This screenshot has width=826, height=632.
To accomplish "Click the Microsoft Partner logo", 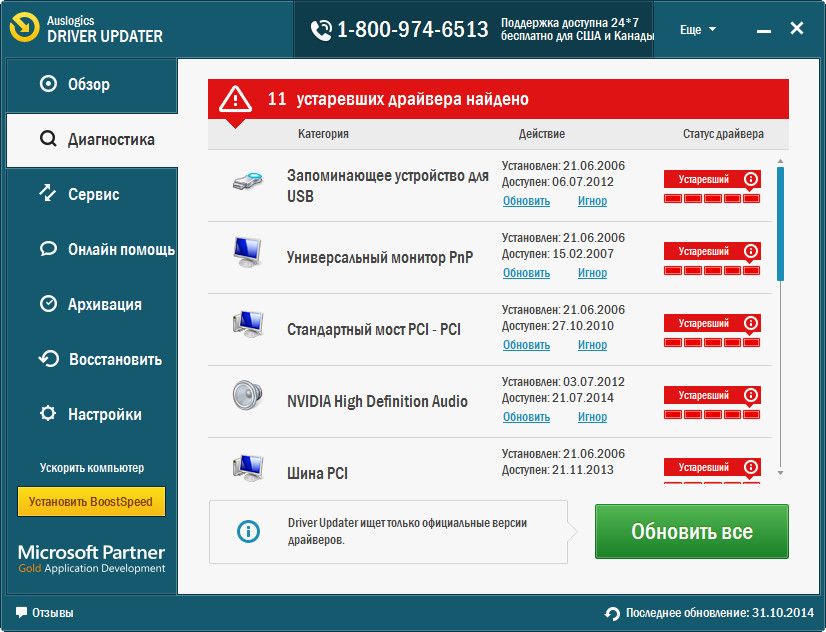I will (92, 559).
